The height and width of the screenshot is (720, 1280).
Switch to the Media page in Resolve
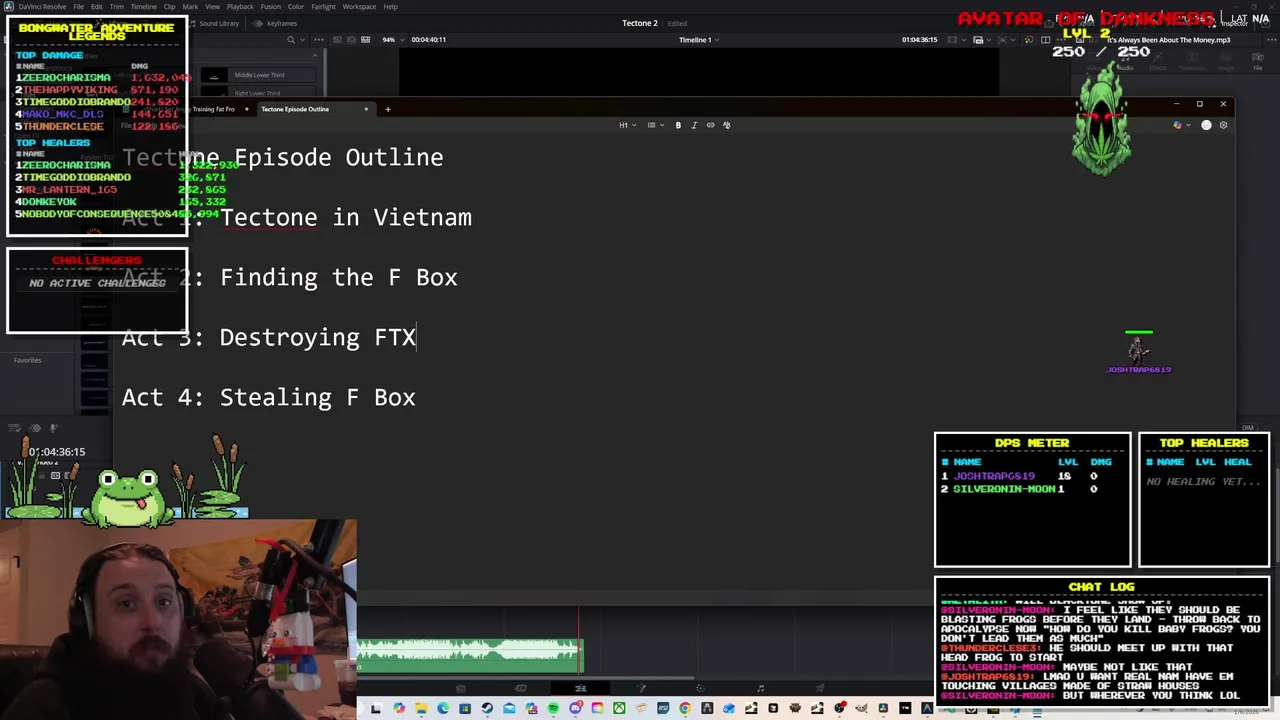point(461,688)
